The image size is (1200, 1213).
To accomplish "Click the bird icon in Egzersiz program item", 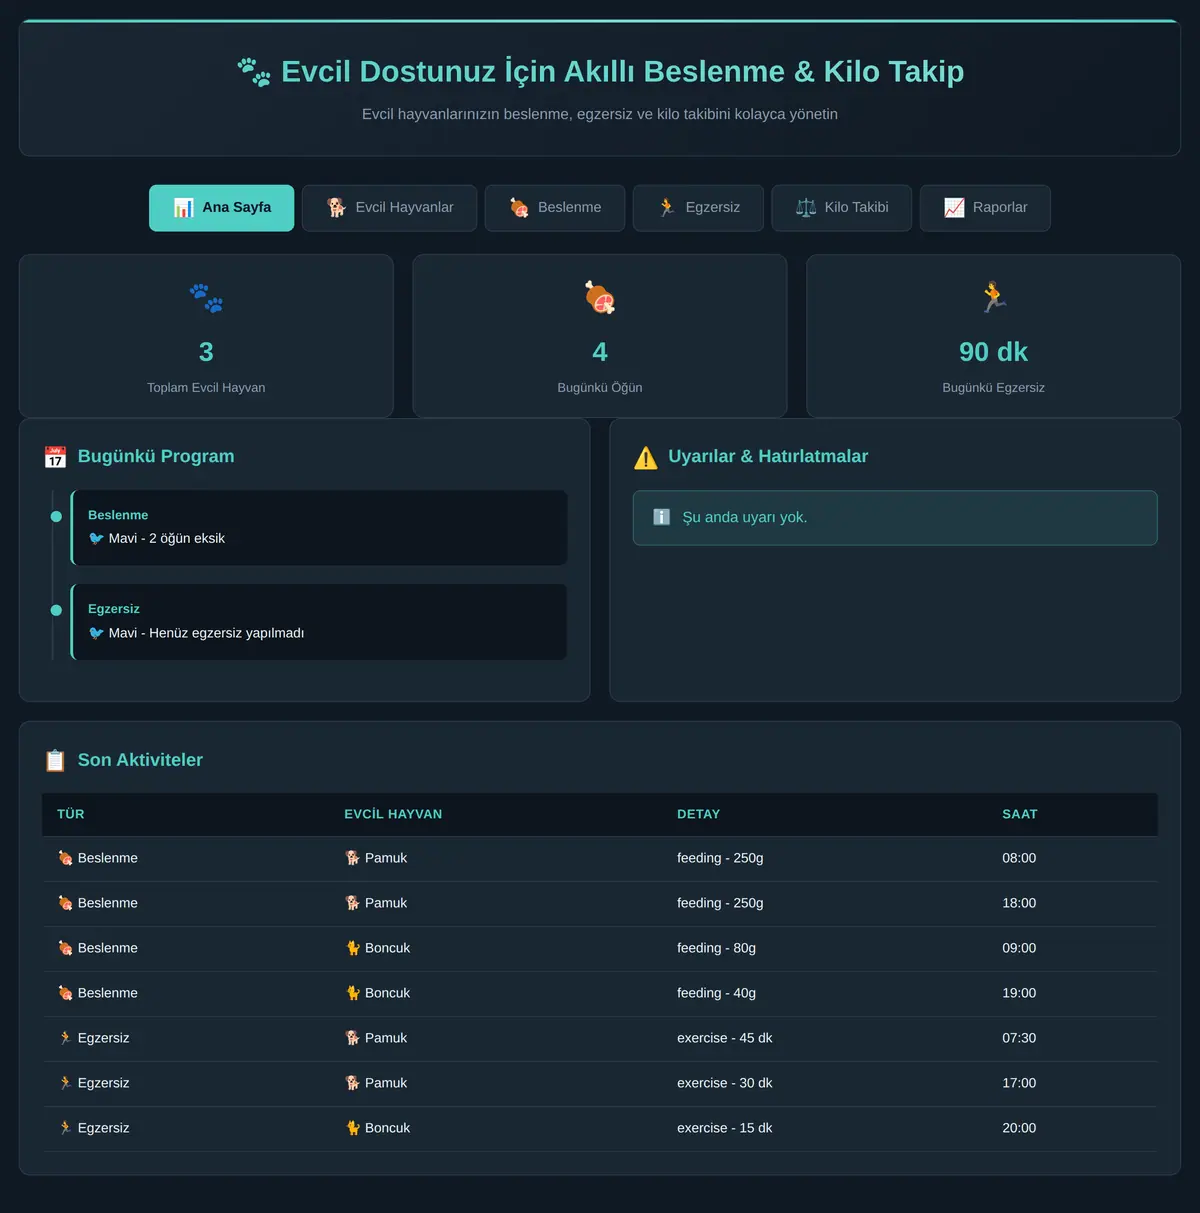I will (x=96, y=633).
